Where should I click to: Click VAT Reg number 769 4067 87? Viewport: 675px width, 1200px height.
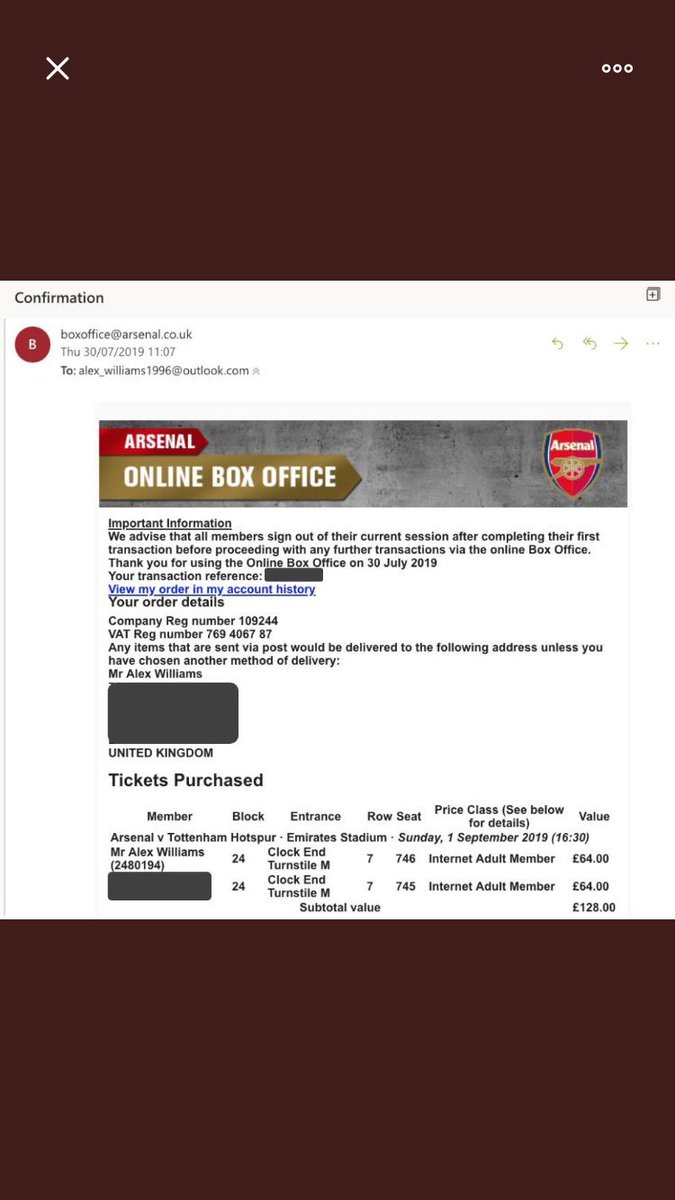(x=190, y=634)
